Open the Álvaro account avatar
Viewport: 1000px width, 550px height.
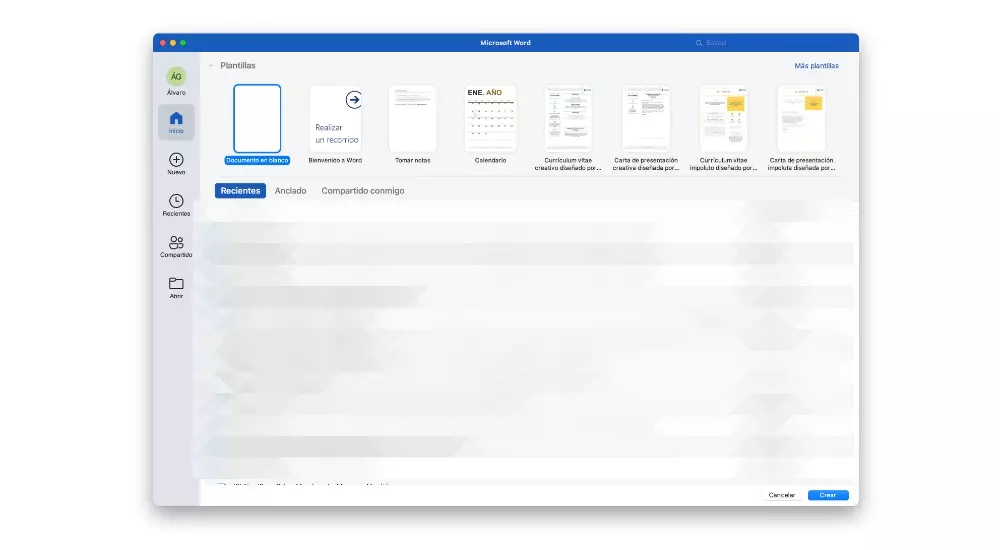(176, 77)
